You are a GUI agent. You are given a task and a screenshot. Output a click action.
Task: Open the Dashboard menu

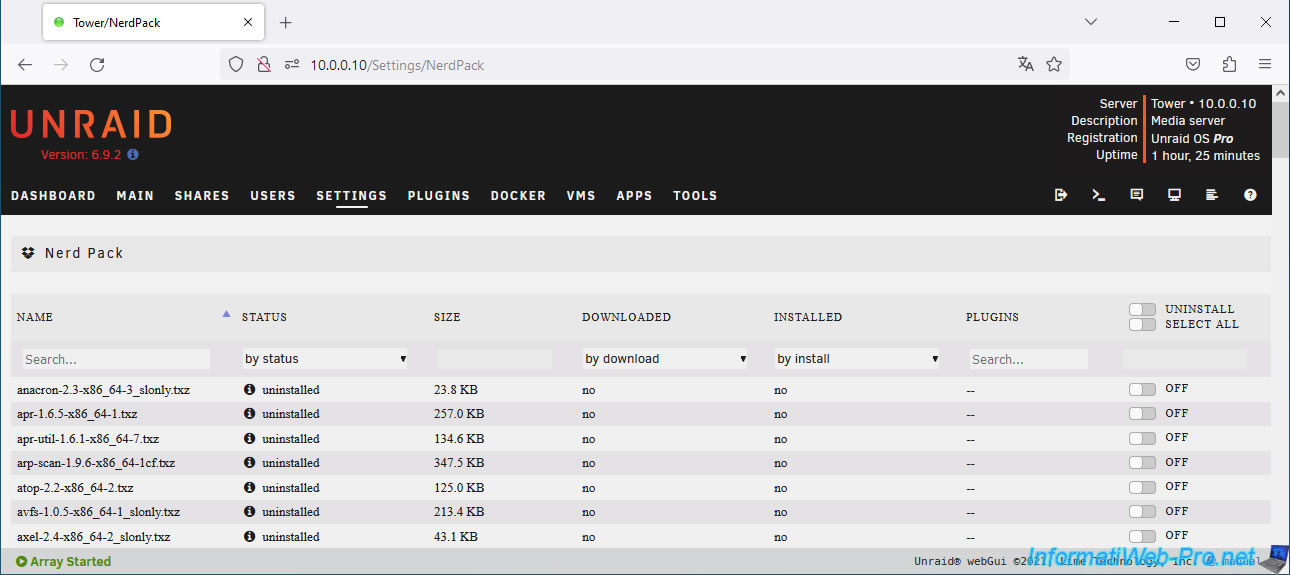pos(53,195)
